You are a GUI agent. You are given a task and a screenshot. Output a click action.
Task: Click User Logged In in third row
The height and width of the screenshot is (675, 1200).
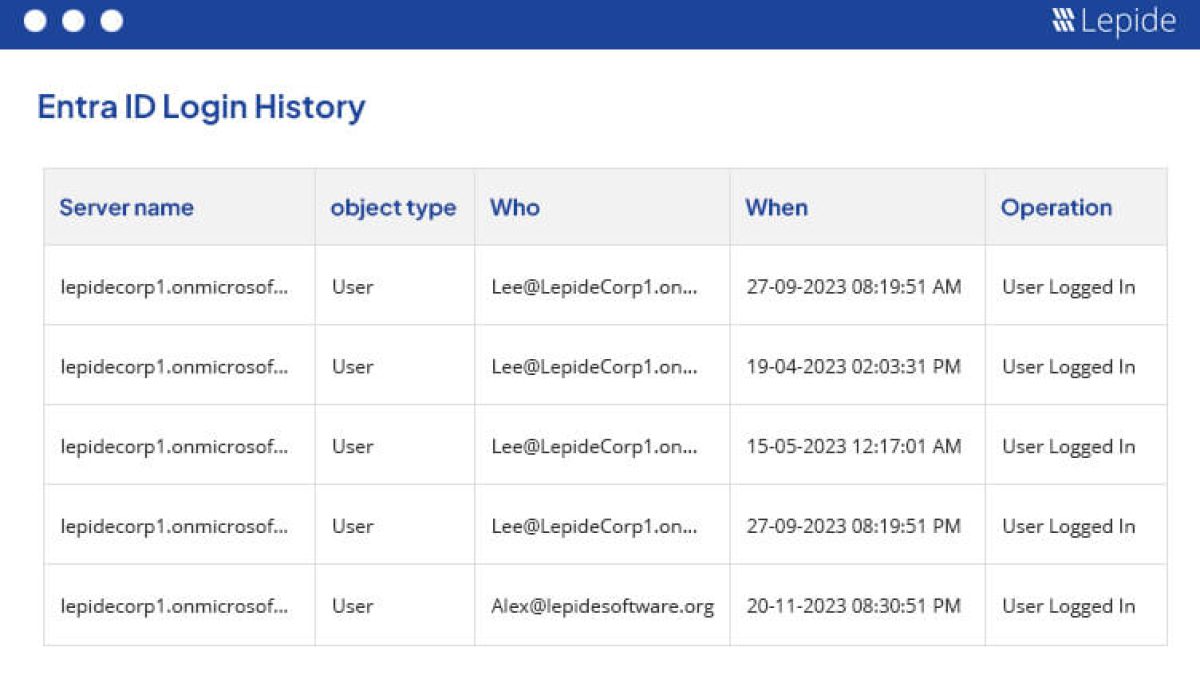1068,446
